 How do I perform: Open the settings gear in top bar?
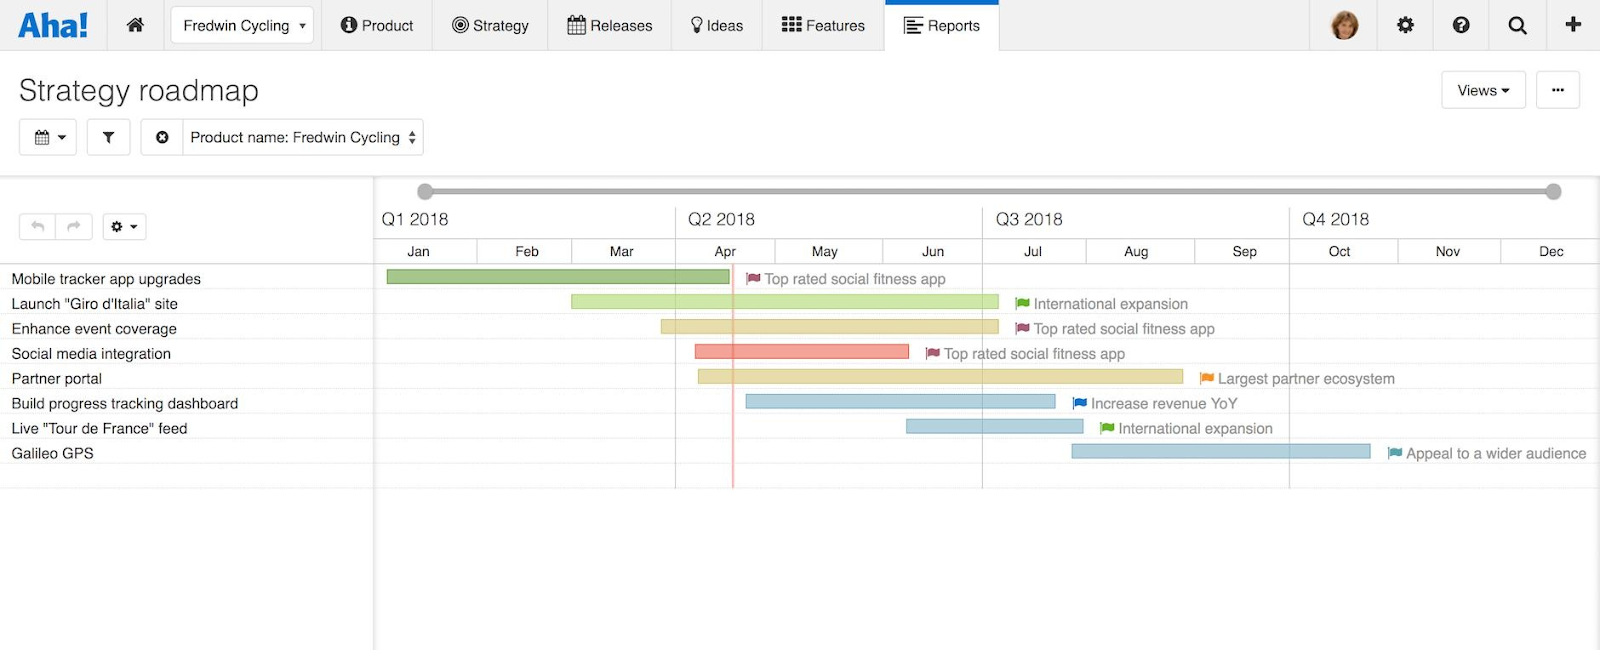tap(1405, 25)
